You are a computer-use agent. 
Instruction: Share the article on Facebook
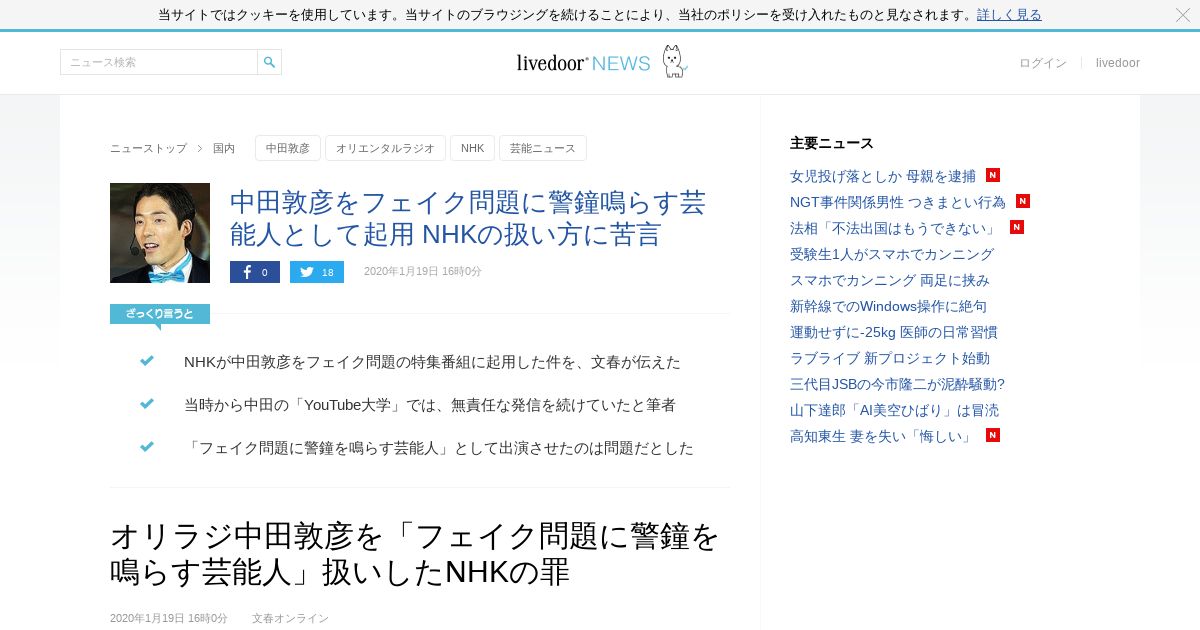255,272
